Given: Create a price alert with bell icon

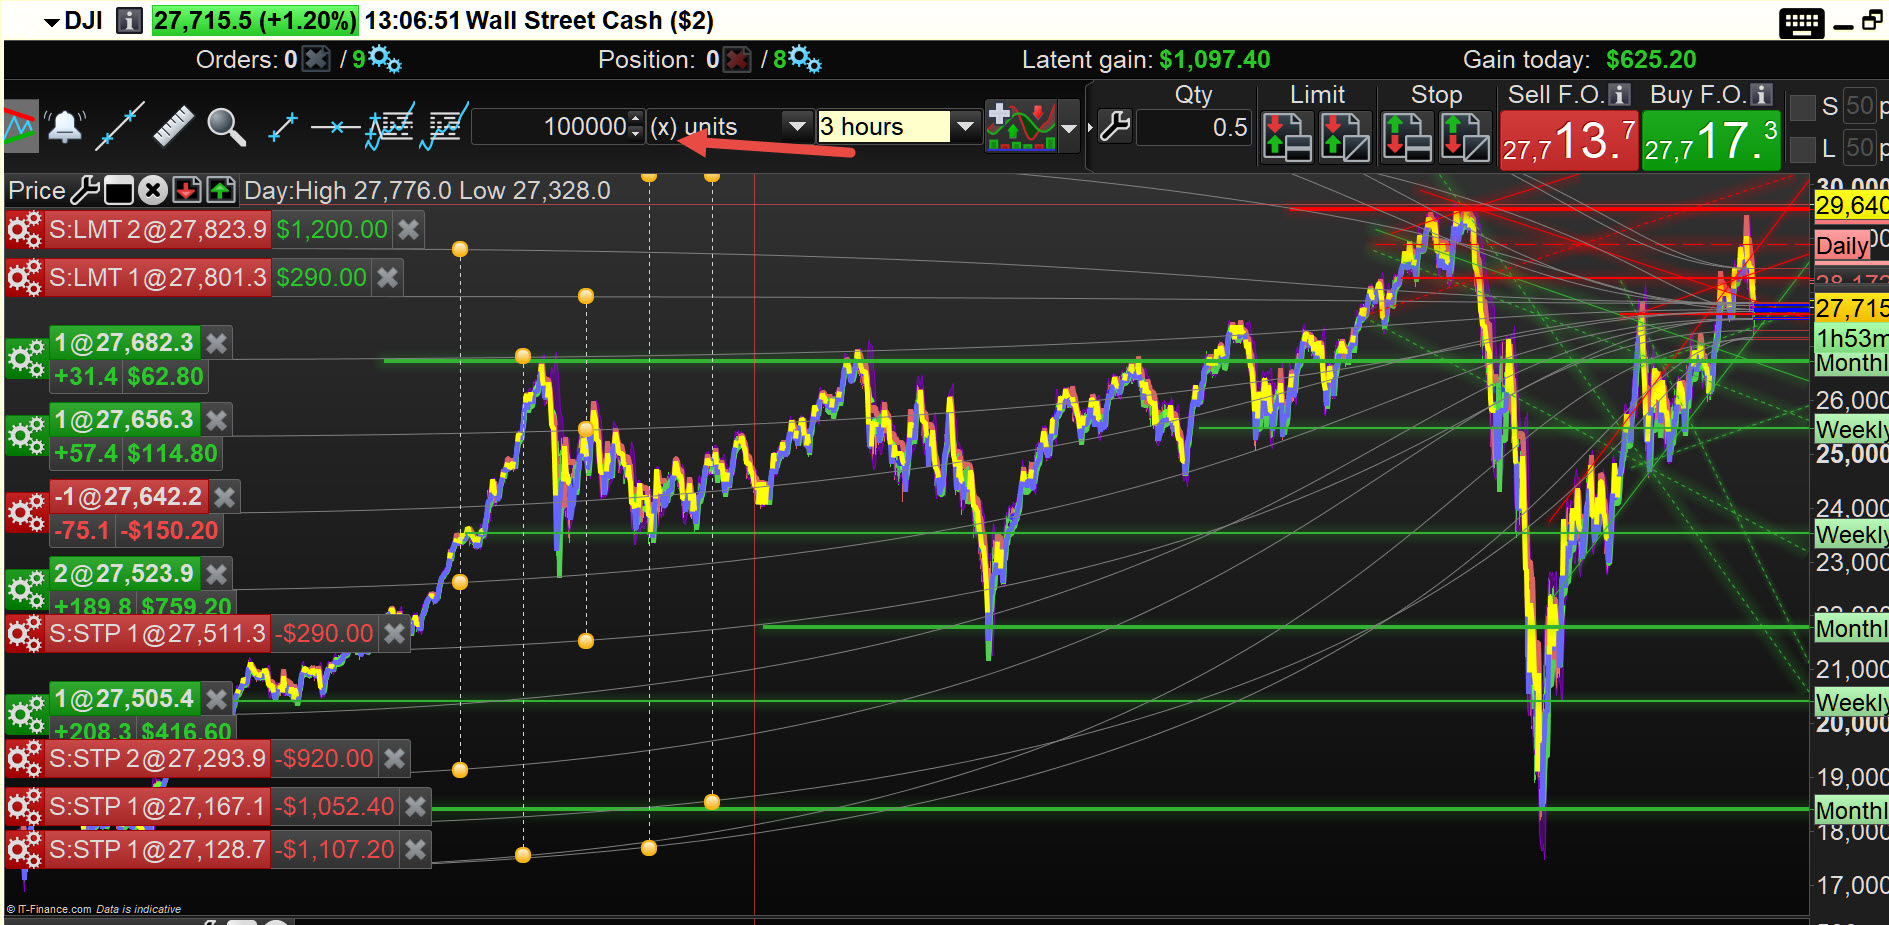Looking at the screenshot, I should (65, 127).
